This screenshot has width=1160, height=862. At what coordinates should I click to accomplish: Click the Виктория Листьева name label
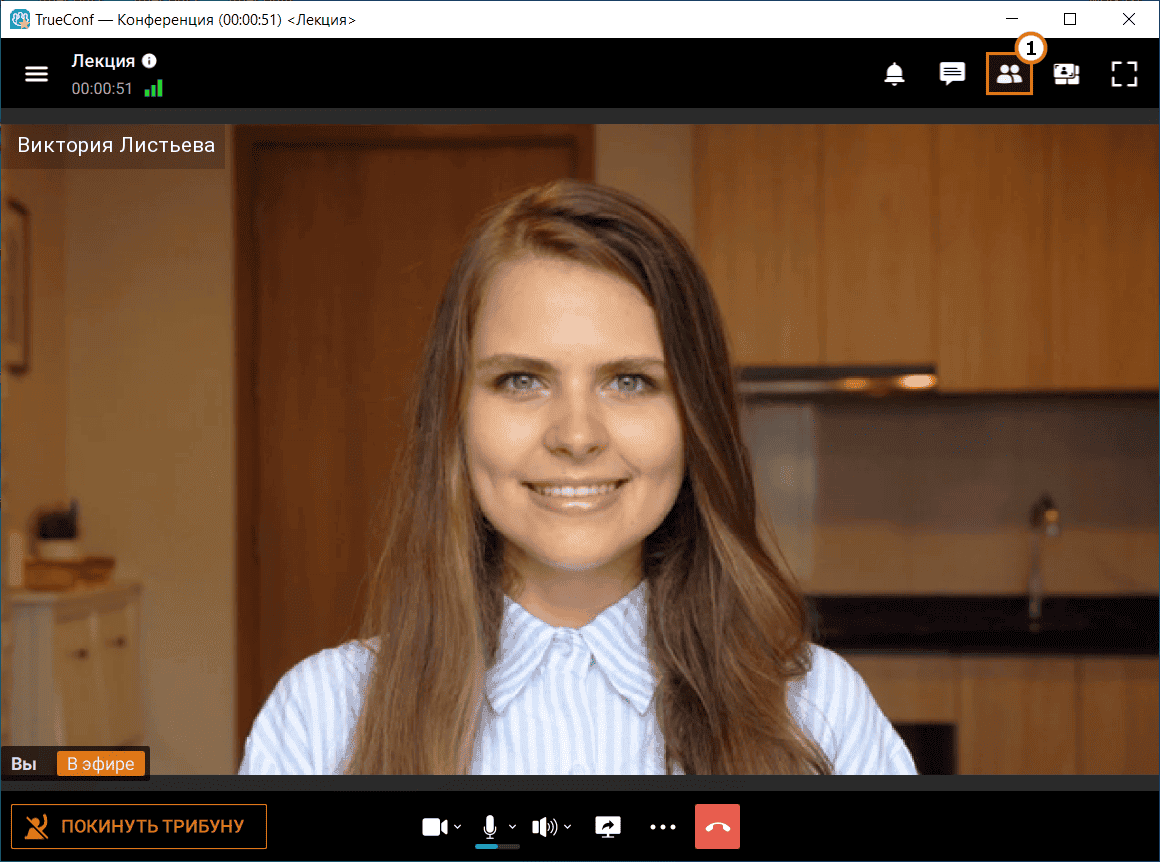click(116, 145)
